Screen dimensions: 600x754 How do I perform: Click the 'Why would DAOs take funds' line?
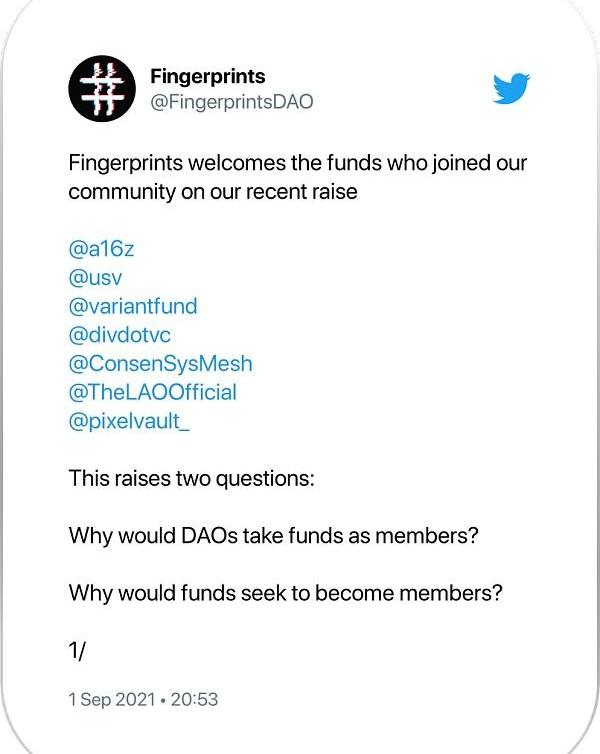(x=274, y=536)
